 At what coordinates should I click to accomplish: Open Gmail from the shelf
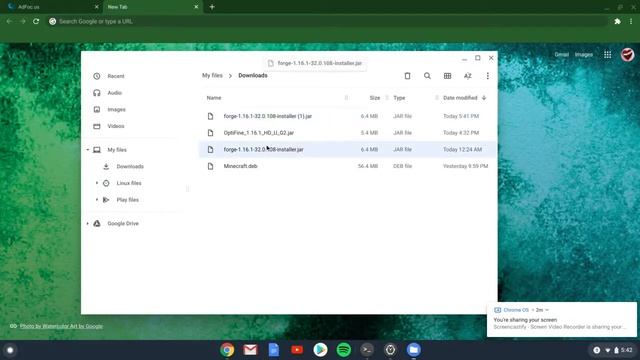tap(250, 350)
